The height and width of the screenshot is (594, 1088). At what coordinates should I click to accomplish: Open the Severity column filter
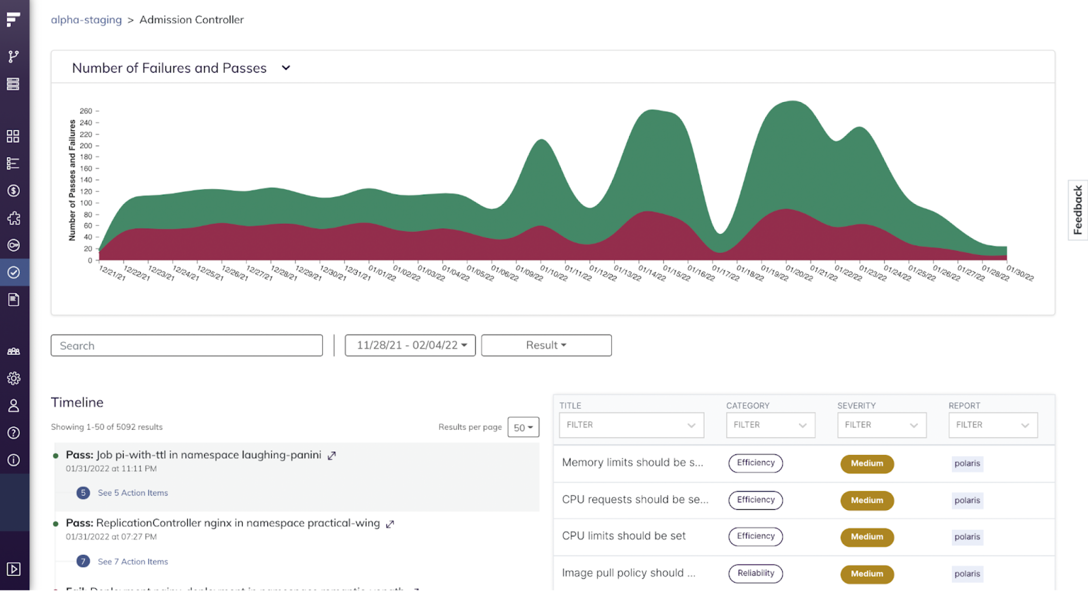(881, 425)
